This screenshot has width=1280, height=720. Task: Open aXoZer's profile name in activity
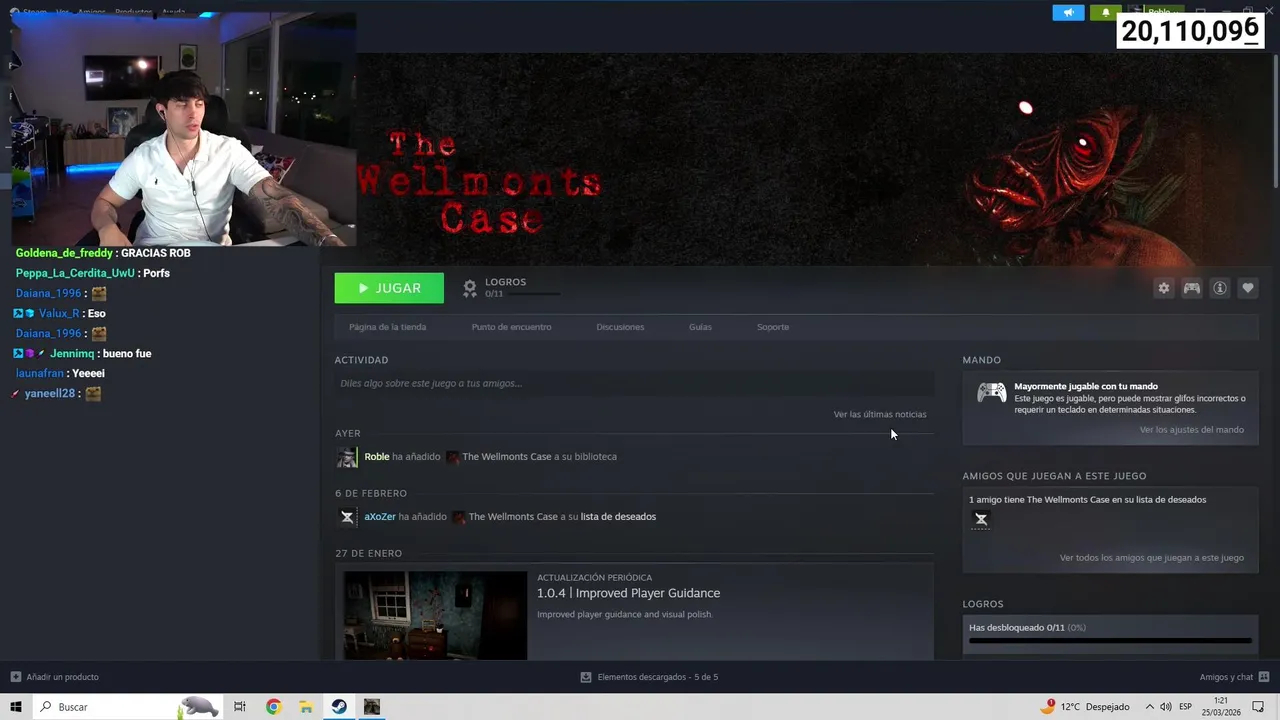tap(380, 517)
